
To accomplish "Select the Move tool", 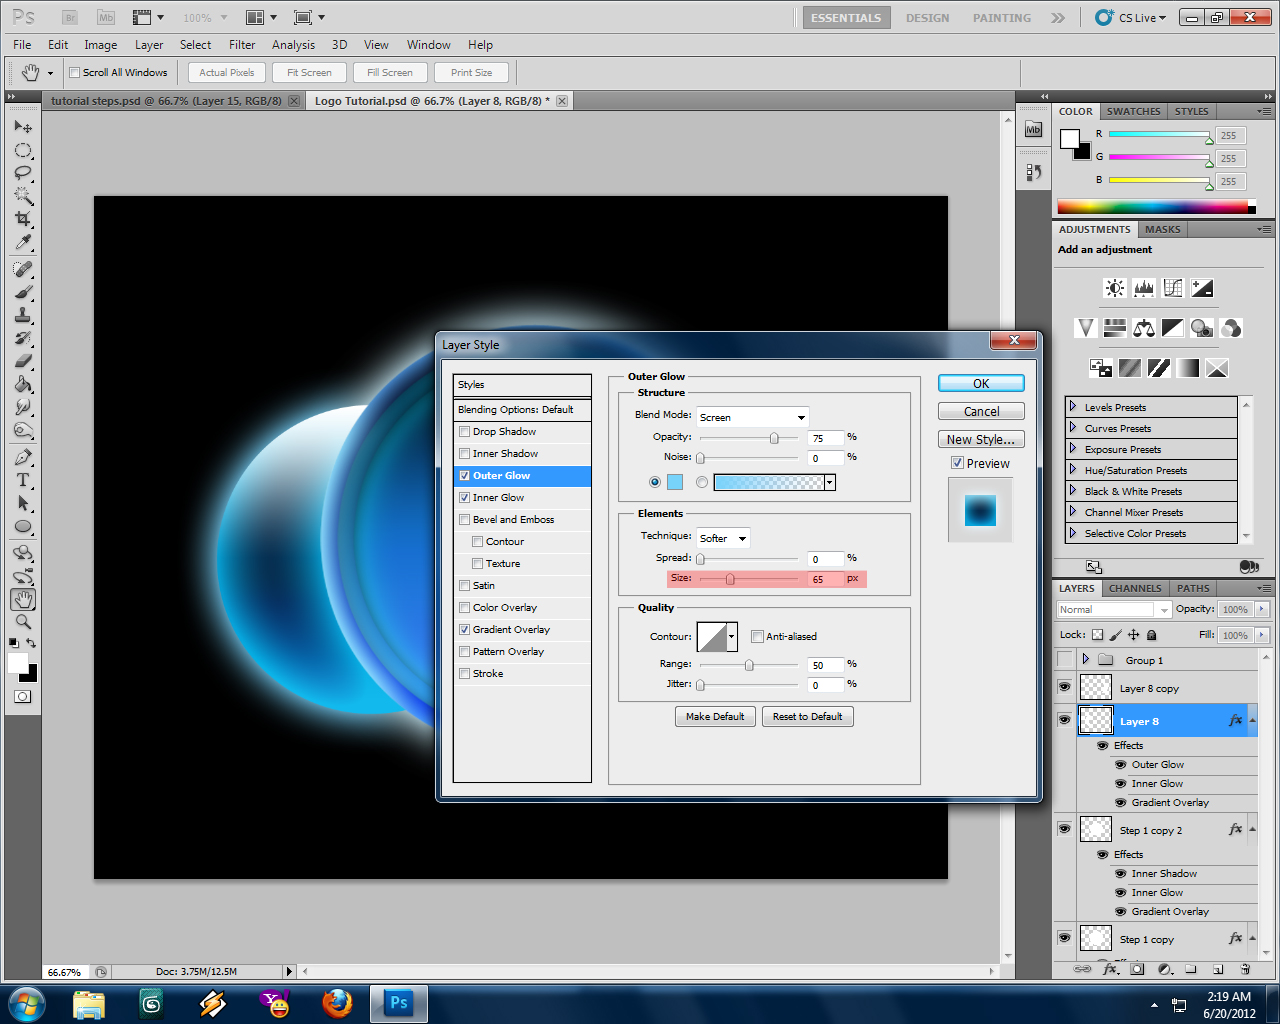I will pos(22,127).
